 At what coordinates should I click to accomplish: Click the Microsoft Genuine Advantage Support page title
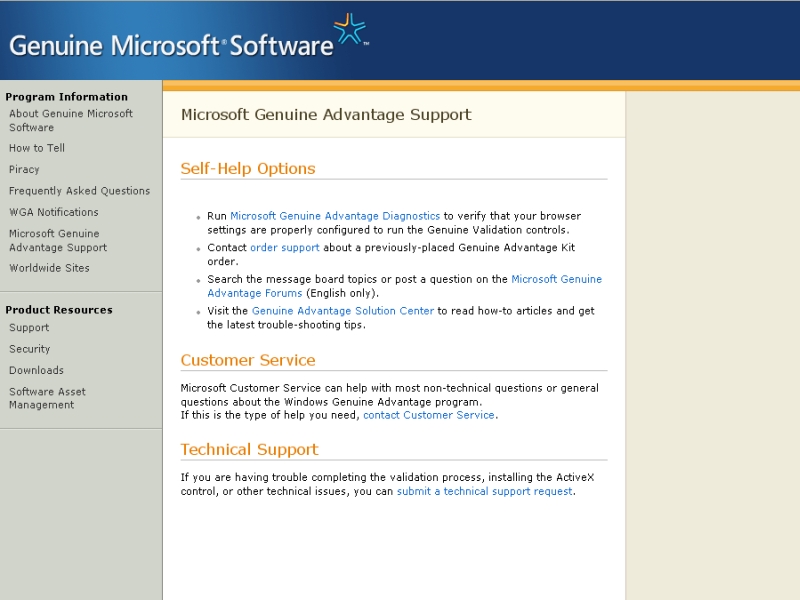tap(326, 114)
